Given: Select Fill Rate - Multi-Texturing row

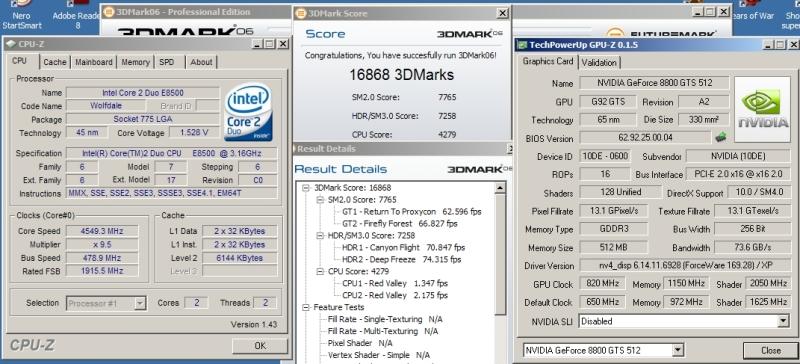Looking at the screenshot, I should pos(383,331).
